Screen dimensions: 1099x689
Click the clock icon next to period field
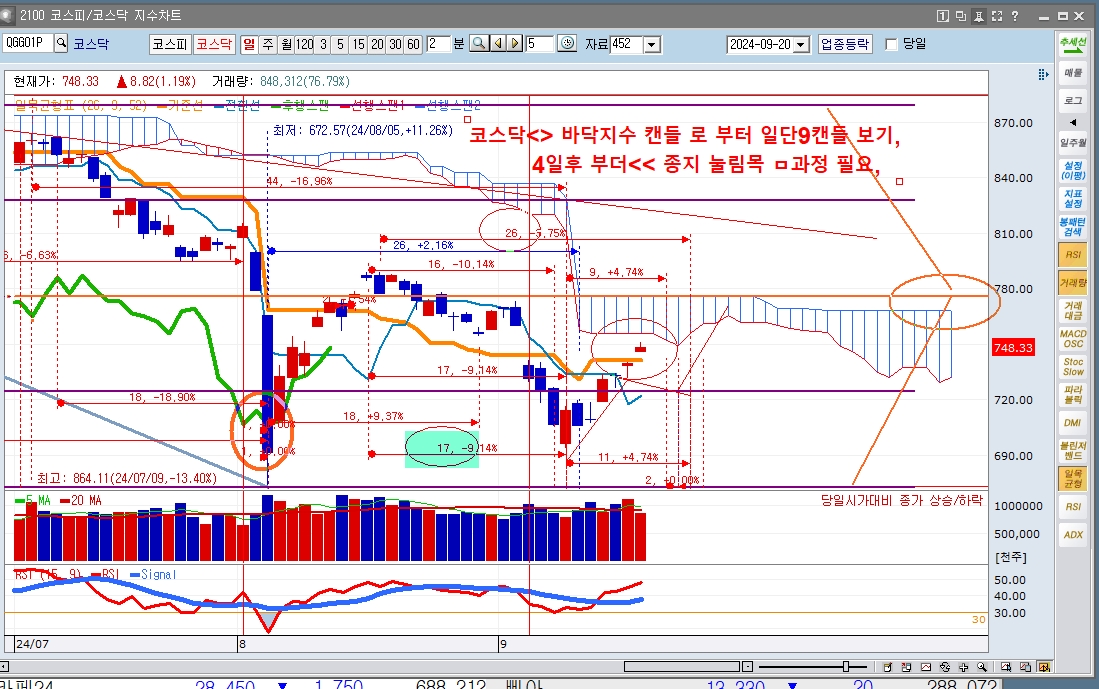[567, 44]
